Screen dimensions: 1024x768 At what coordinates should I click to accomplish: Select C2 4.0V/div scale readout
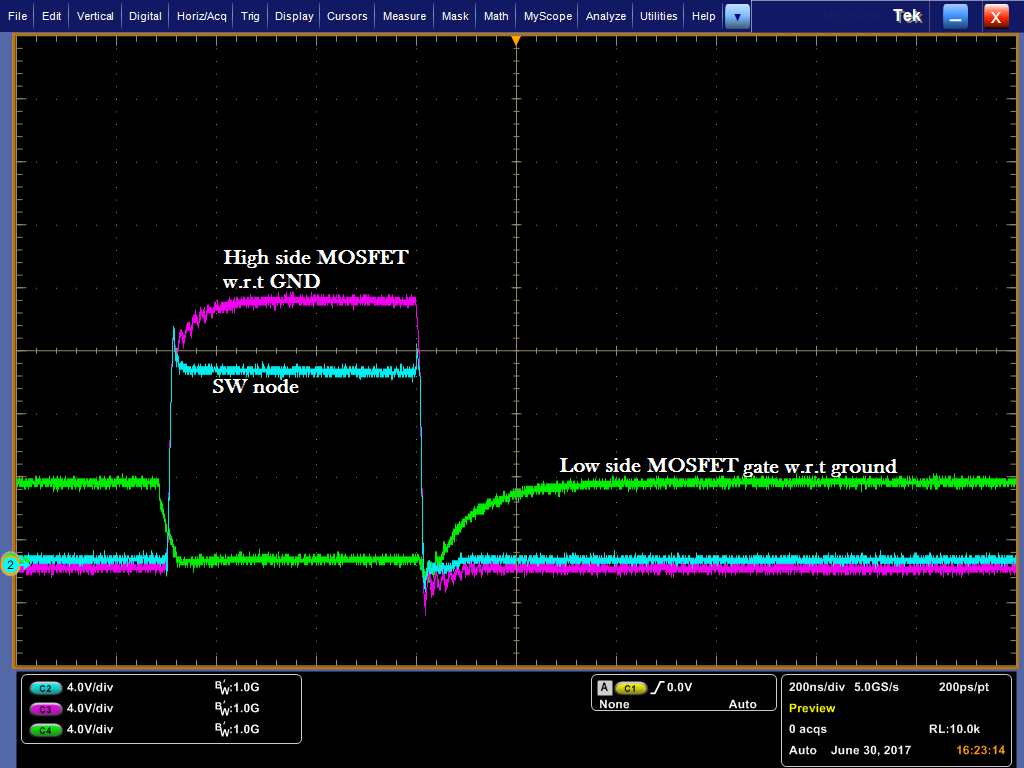89,688
